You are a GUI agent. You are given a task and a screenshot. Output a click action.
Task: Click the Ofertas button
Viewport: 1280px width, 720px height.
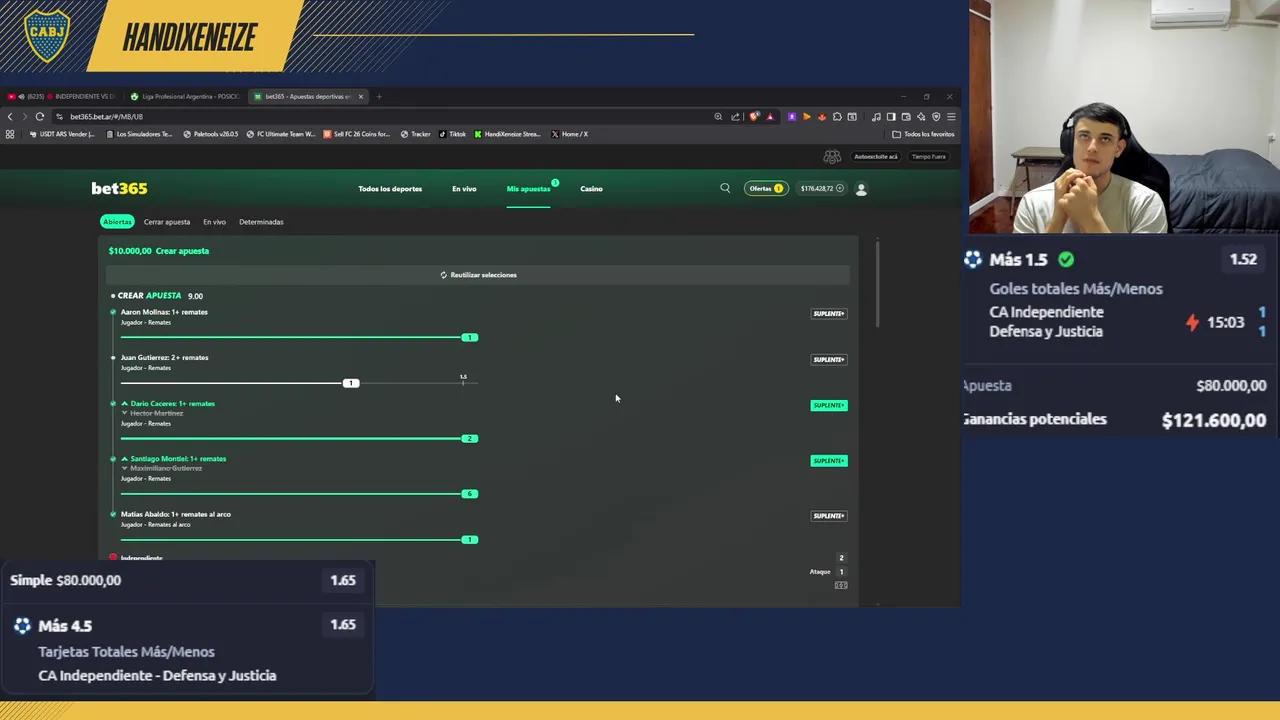[x=766, y=188]
